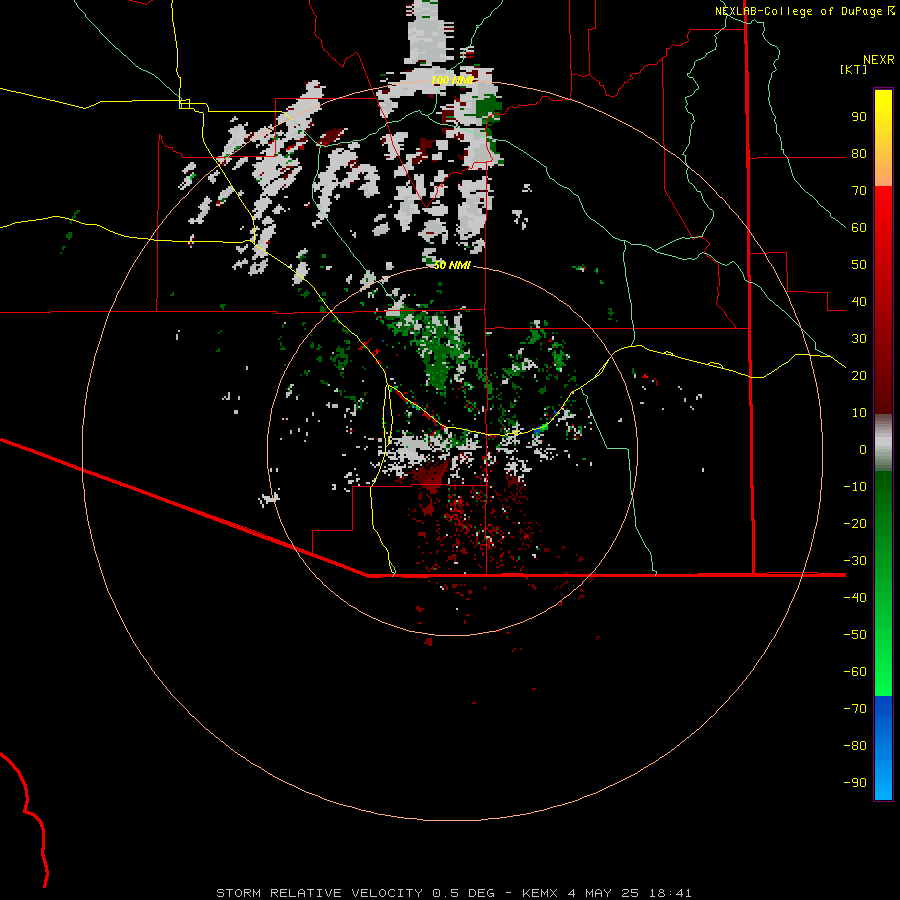Click the 100 NMI range ring label

(x=452, y=80)
